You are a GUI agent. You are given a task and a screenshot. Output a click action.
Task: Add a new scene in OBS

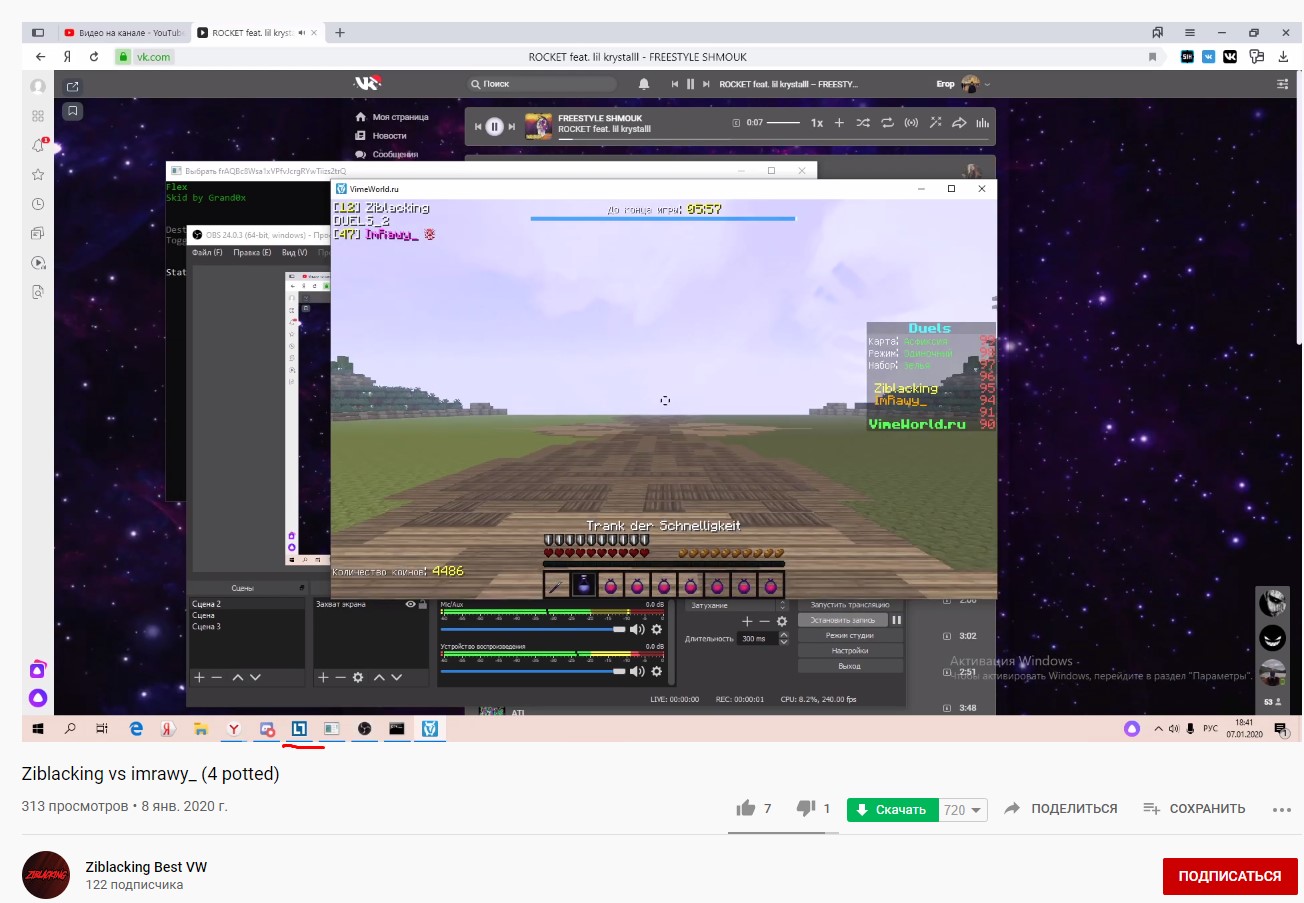click(199, 677)
